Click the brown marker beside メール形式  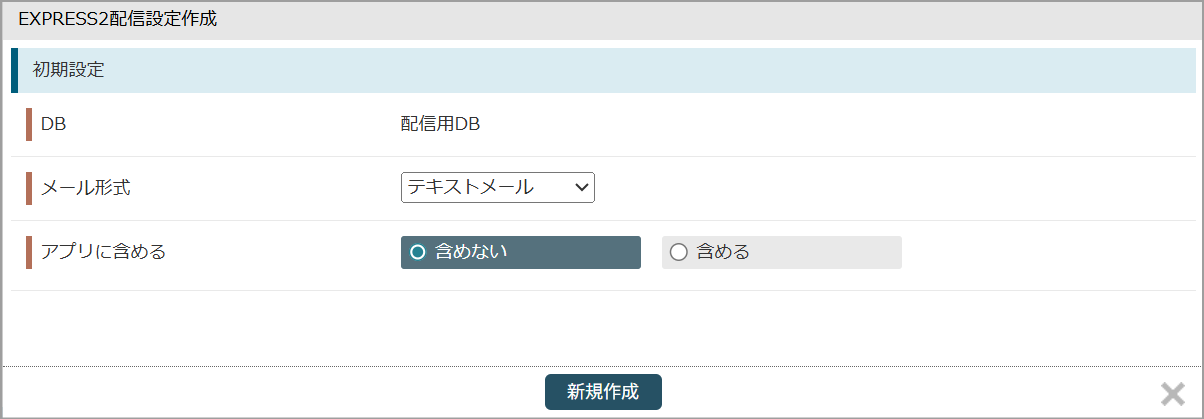coord(29,187)
